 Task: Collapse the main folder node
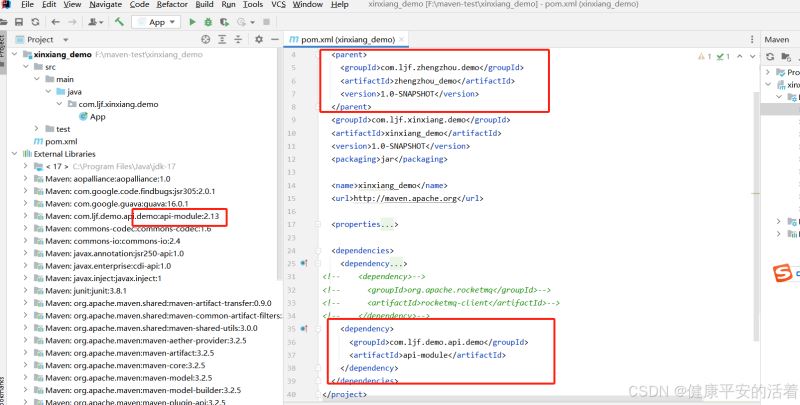[37, 79]
